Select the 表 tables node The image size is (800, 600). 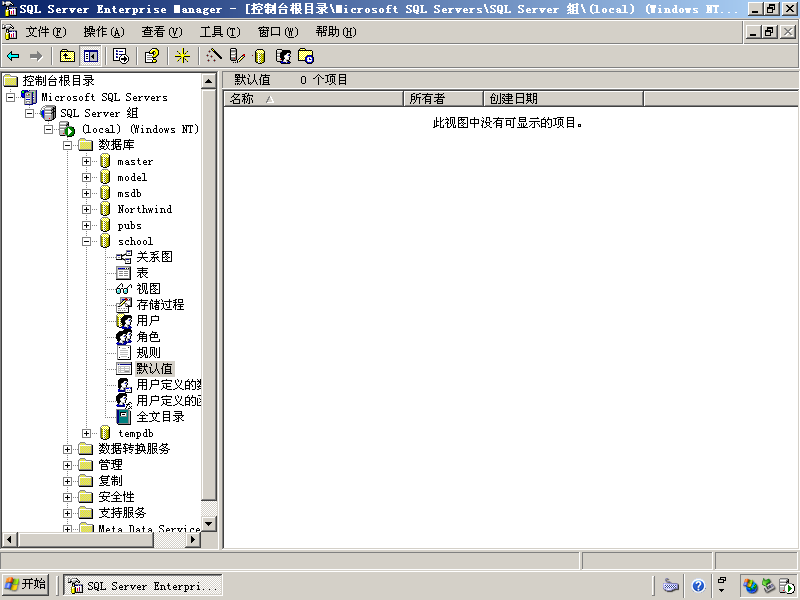coord(142,273)
